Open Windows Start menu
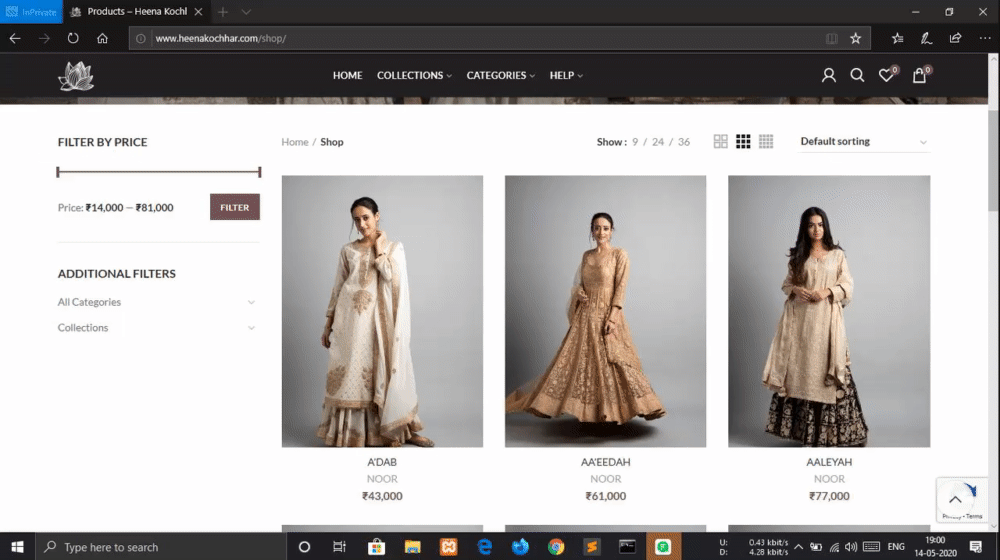Screen dimensions: 1000x560 [17, 547]
